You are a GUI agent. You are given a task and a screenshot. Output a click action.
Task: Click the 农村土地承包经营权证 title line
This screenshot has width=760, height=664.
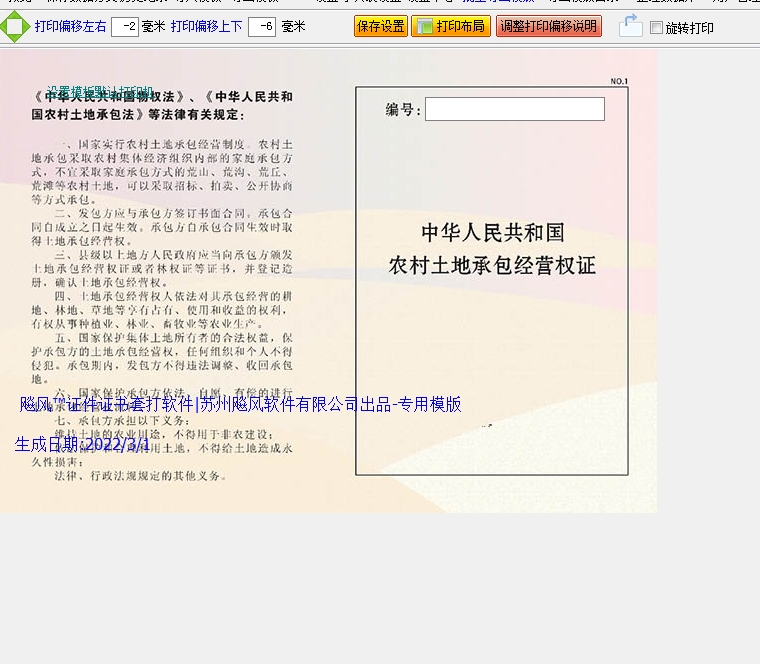coord(492,266)
